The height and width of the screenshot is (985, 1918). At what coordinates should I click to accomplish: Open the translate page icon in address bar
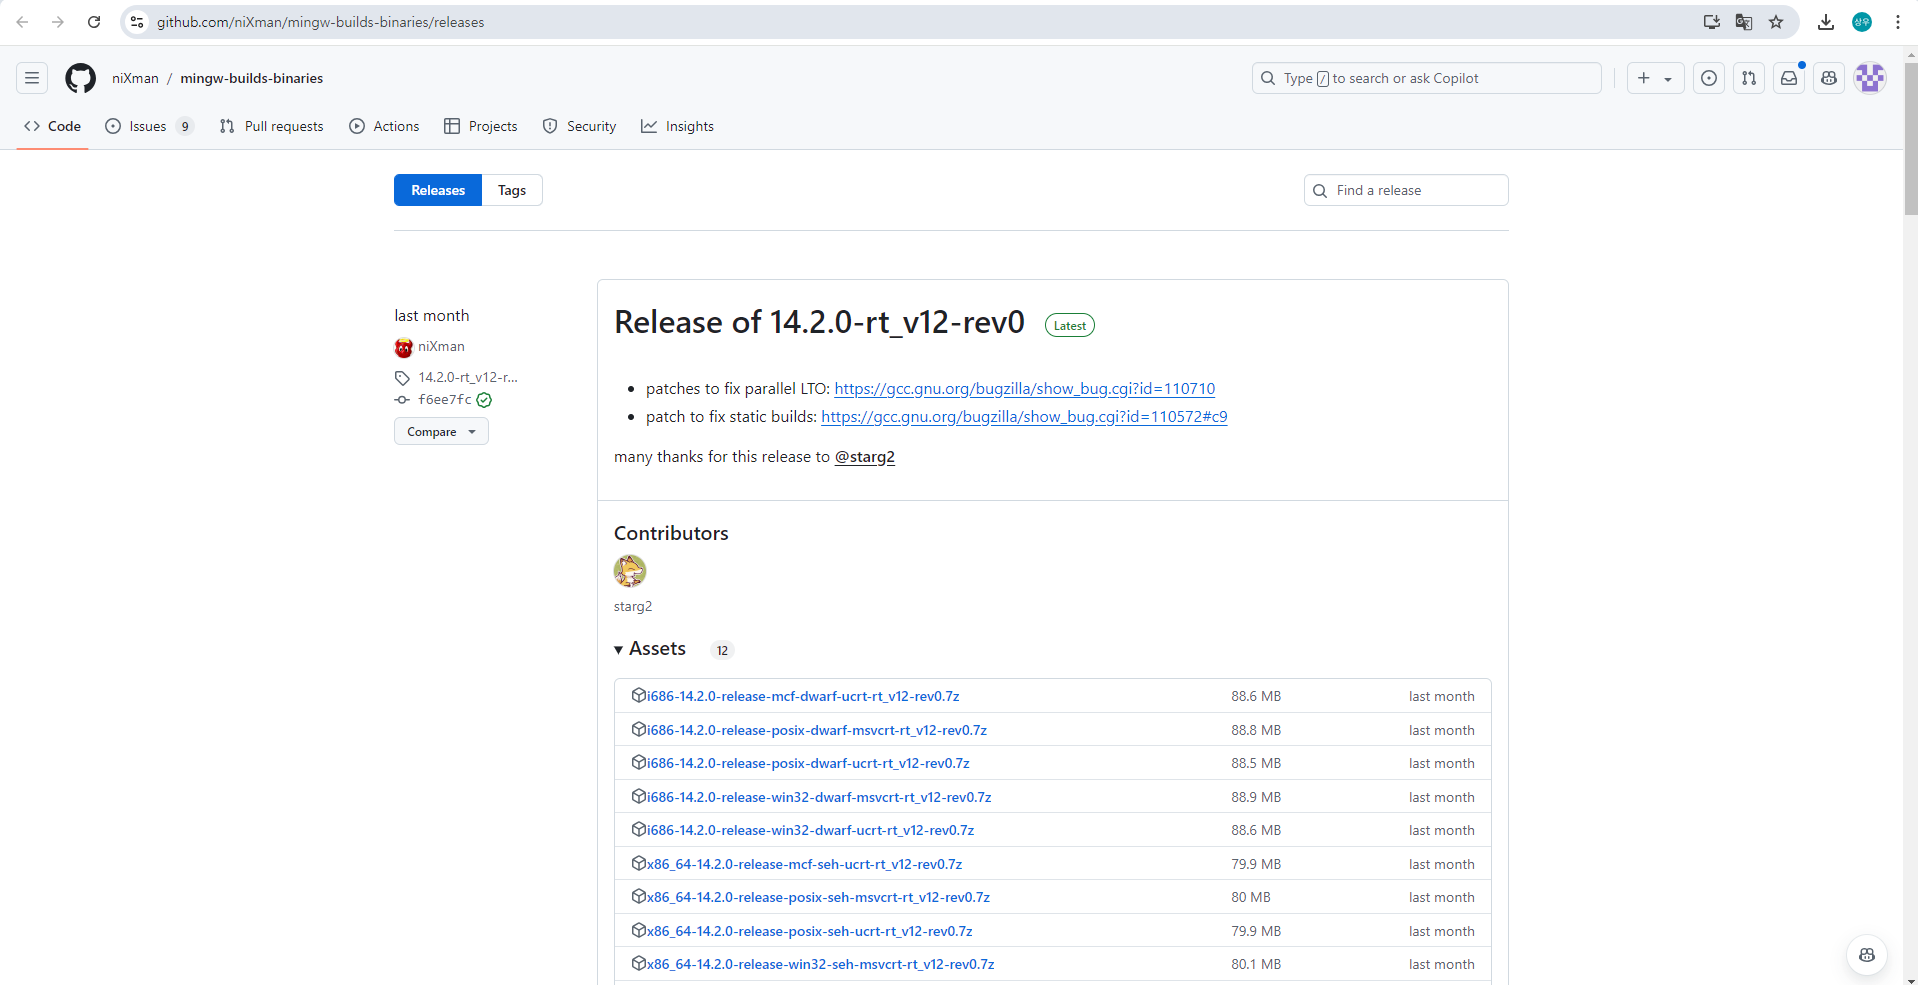pos(1744,22)
